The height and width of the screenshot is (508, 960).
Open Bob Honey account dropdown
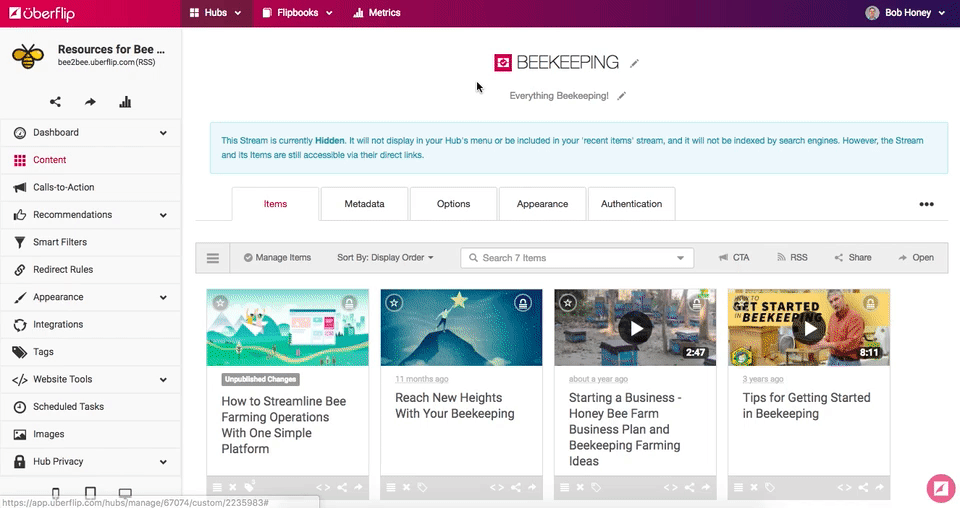pyautogui.click(x=906, y=13)
